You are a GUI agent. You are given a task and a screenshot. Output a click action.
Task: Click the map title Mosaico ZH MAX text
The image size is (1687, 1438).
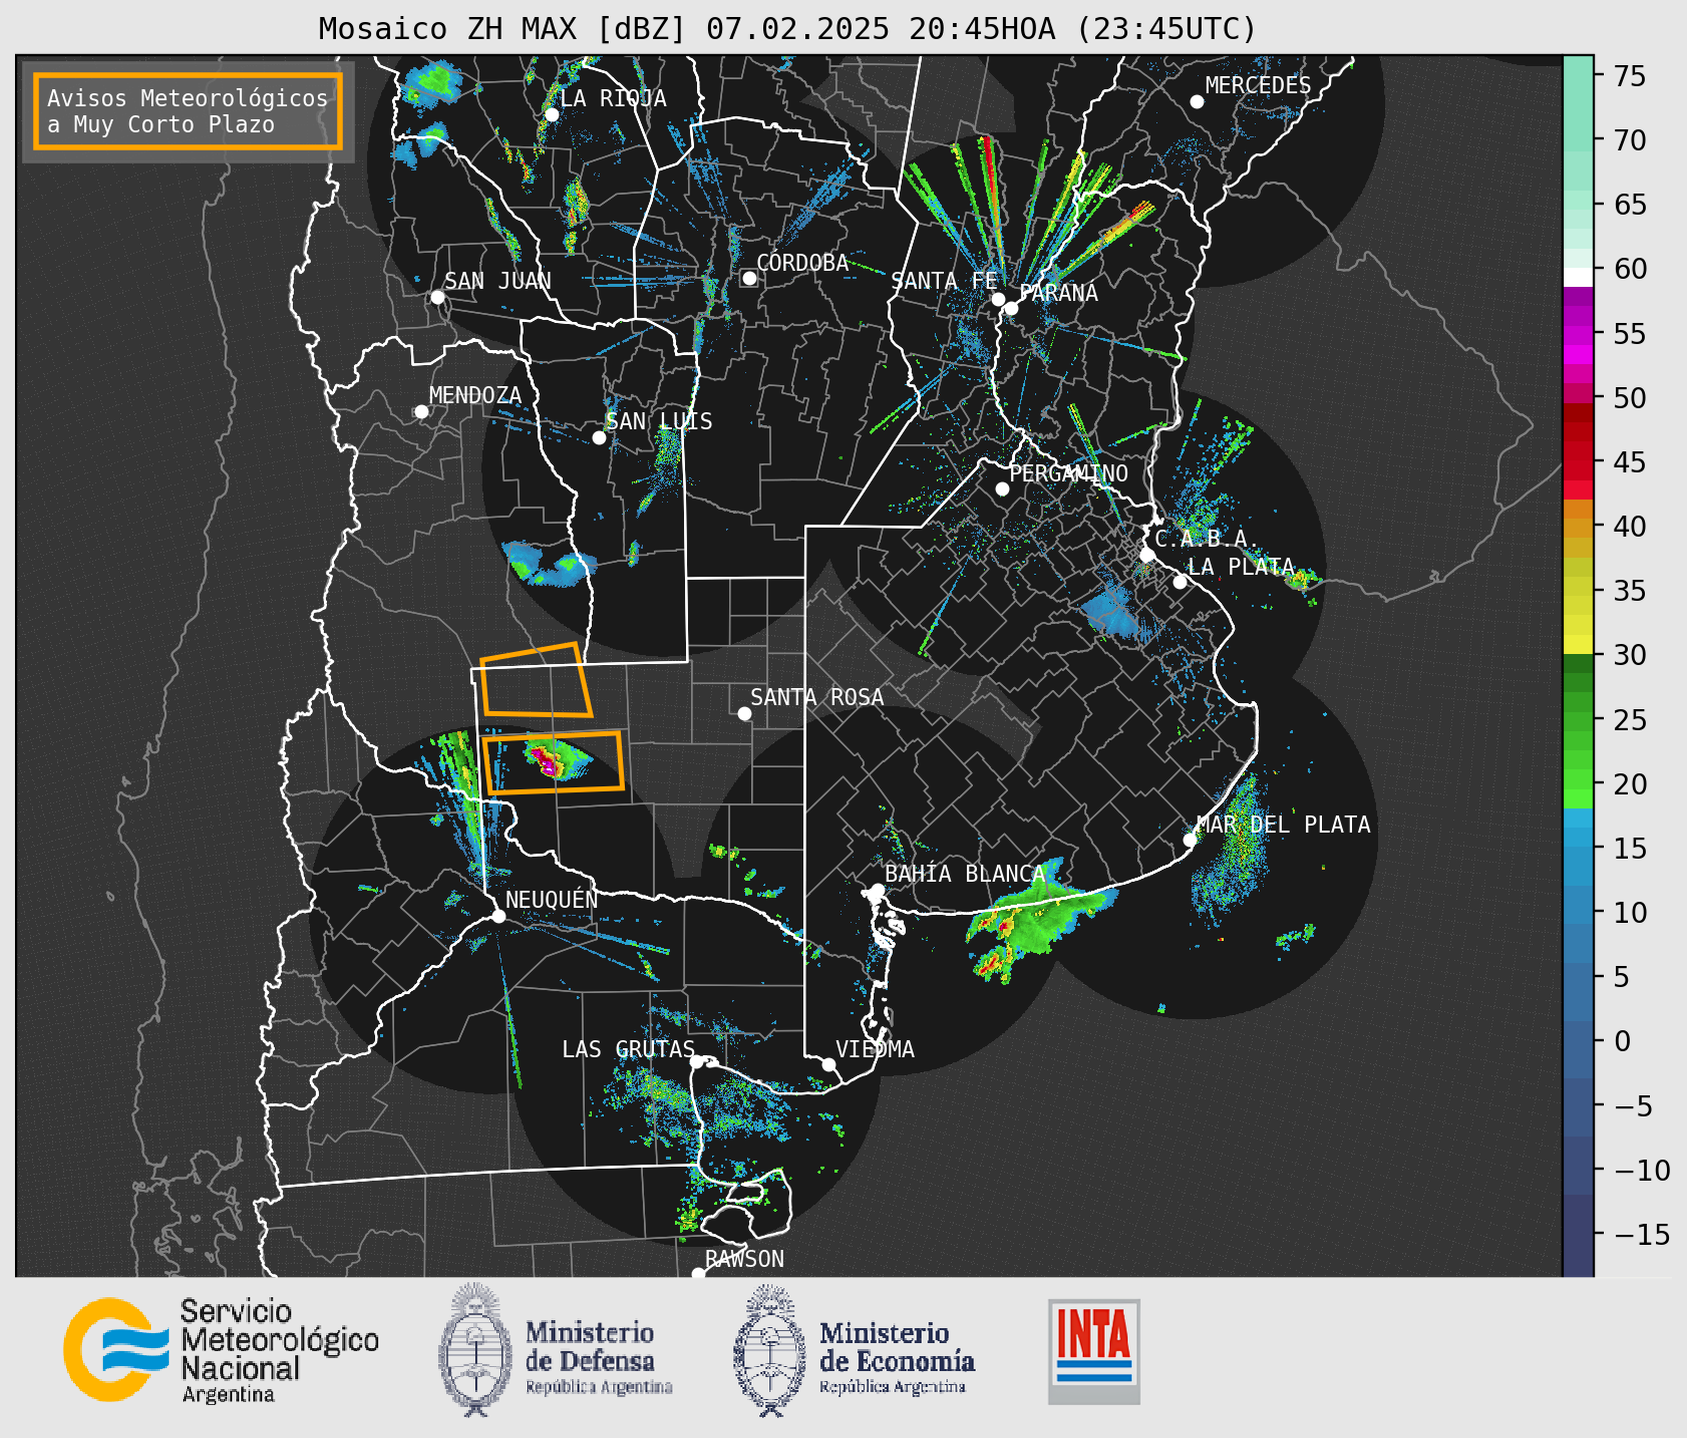point(786,29)
